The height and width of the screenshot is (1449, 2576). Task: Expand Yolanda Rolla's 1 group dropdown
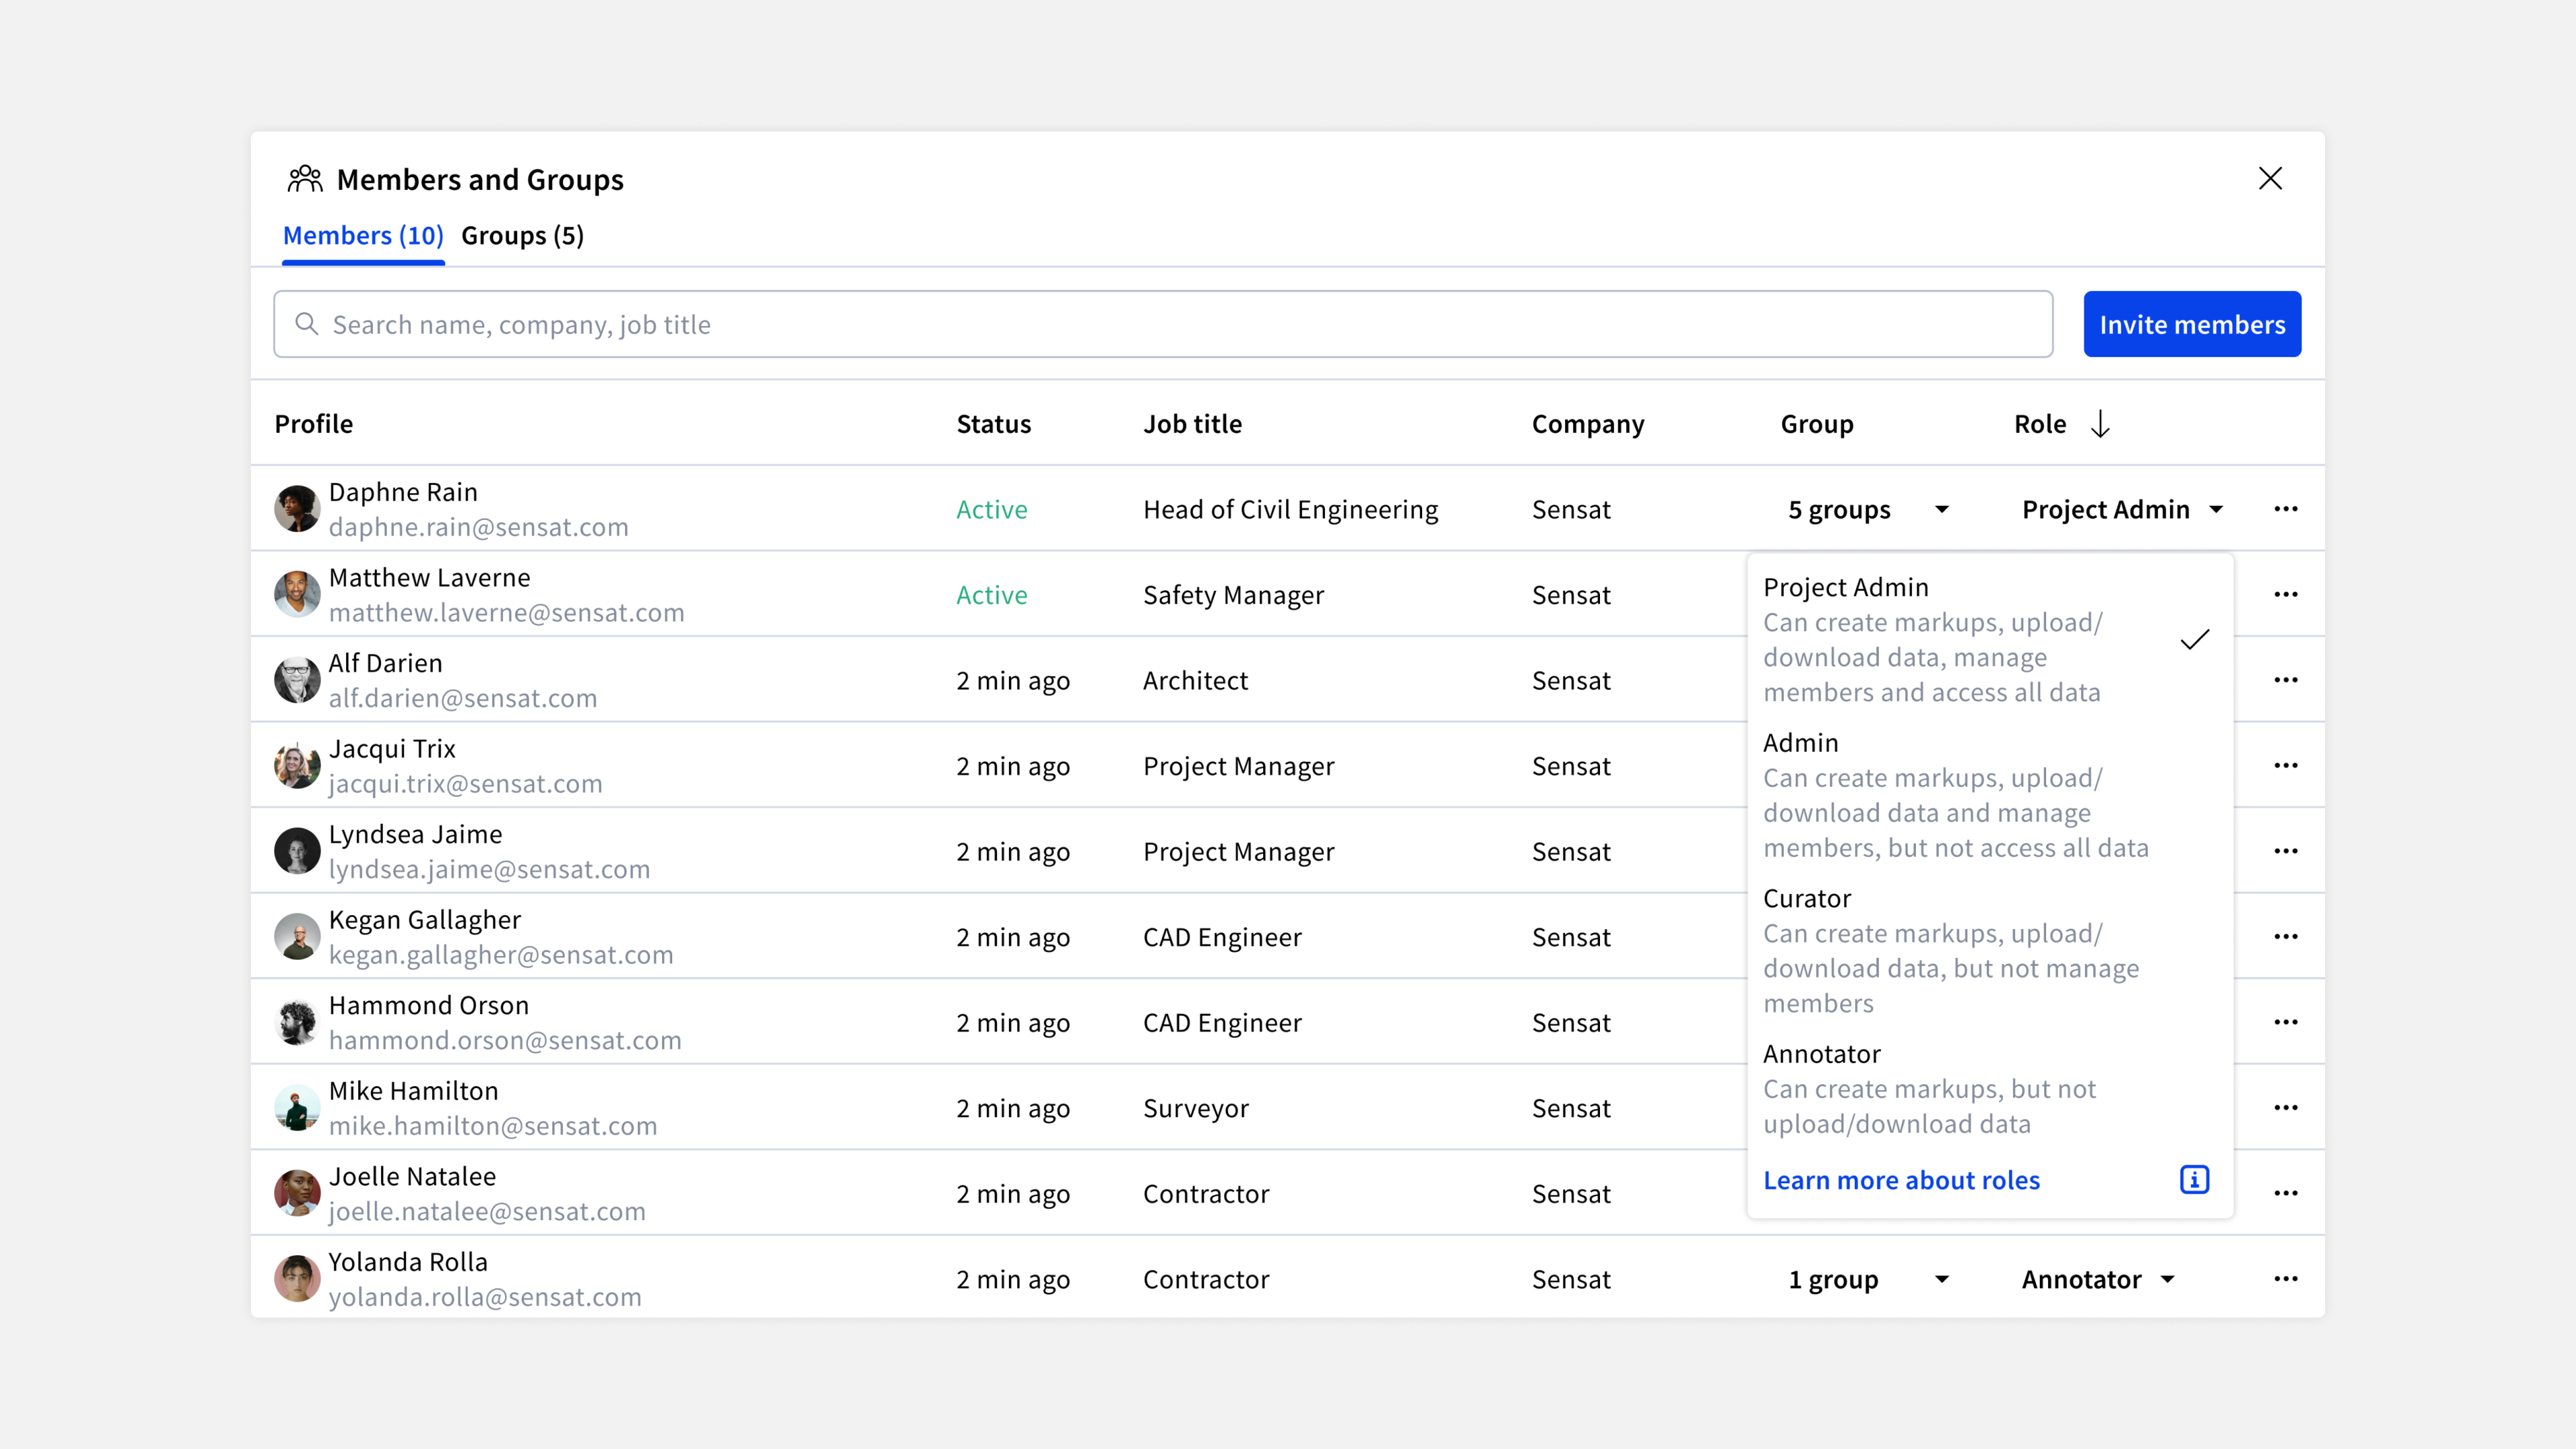(x=1868, y=1280)
